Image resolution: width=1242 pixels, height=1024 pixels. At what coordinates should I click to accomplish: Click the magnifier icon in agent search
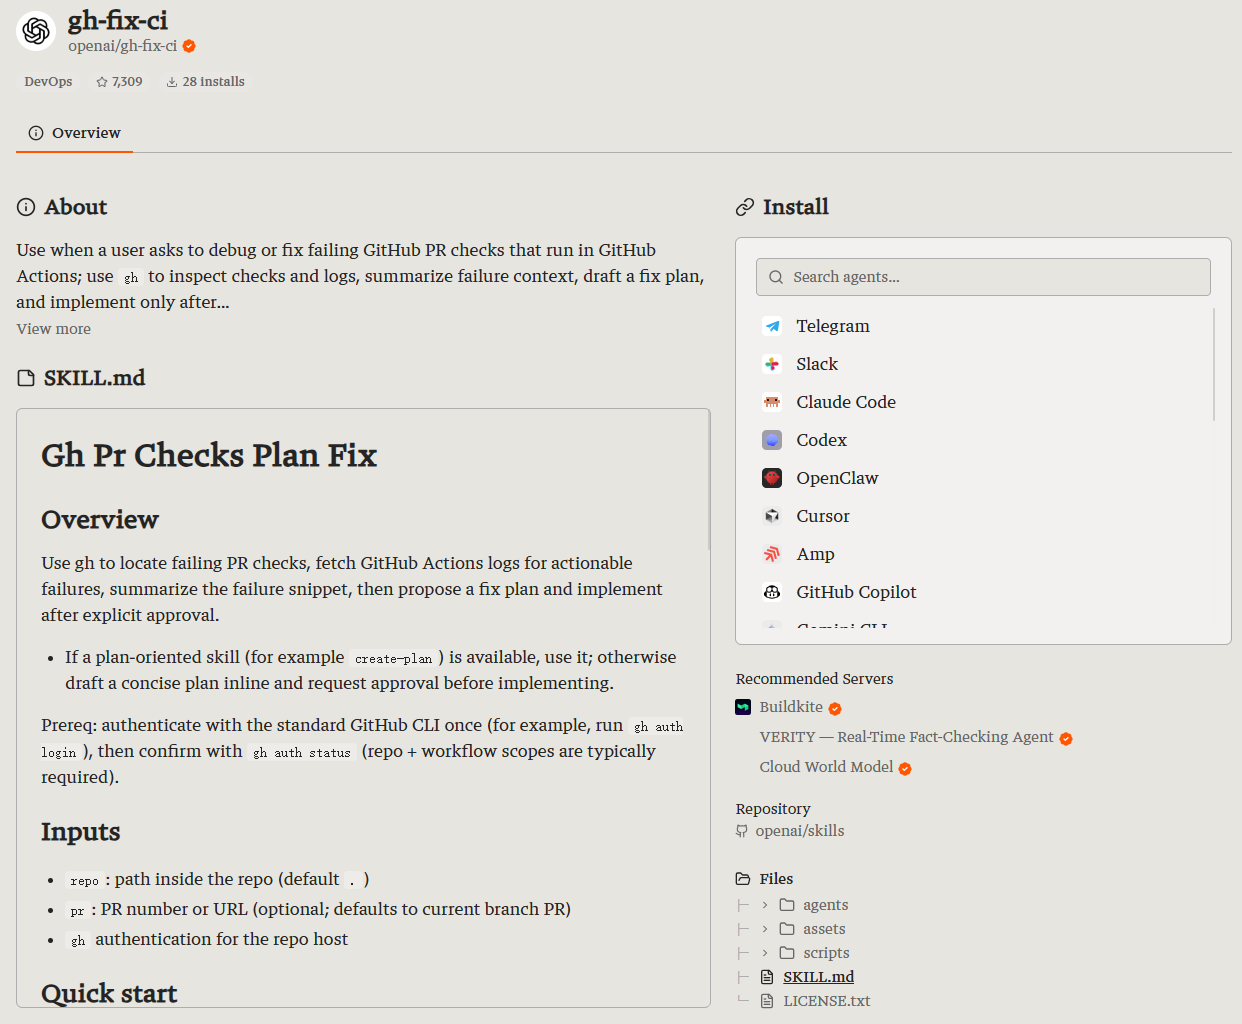(x=776, y=277)
